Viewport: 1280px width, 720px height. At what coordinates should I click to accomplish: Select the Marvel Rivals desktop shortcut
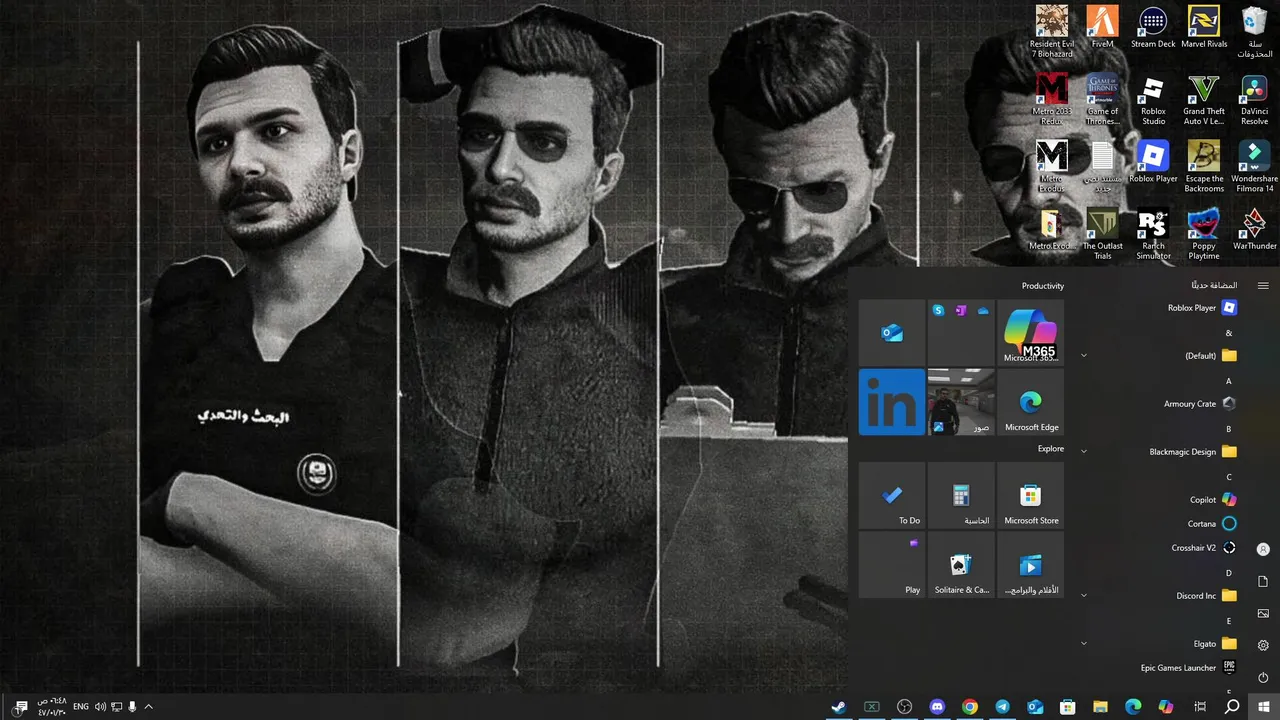pos(1204,27)
